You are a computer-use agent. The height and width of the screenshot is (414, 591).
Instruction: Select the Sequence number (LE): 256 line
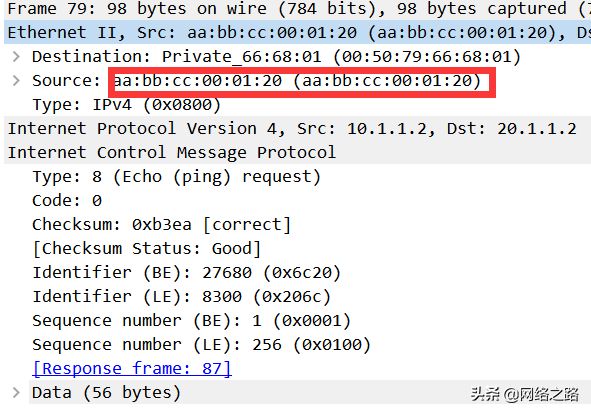point(202,345)
